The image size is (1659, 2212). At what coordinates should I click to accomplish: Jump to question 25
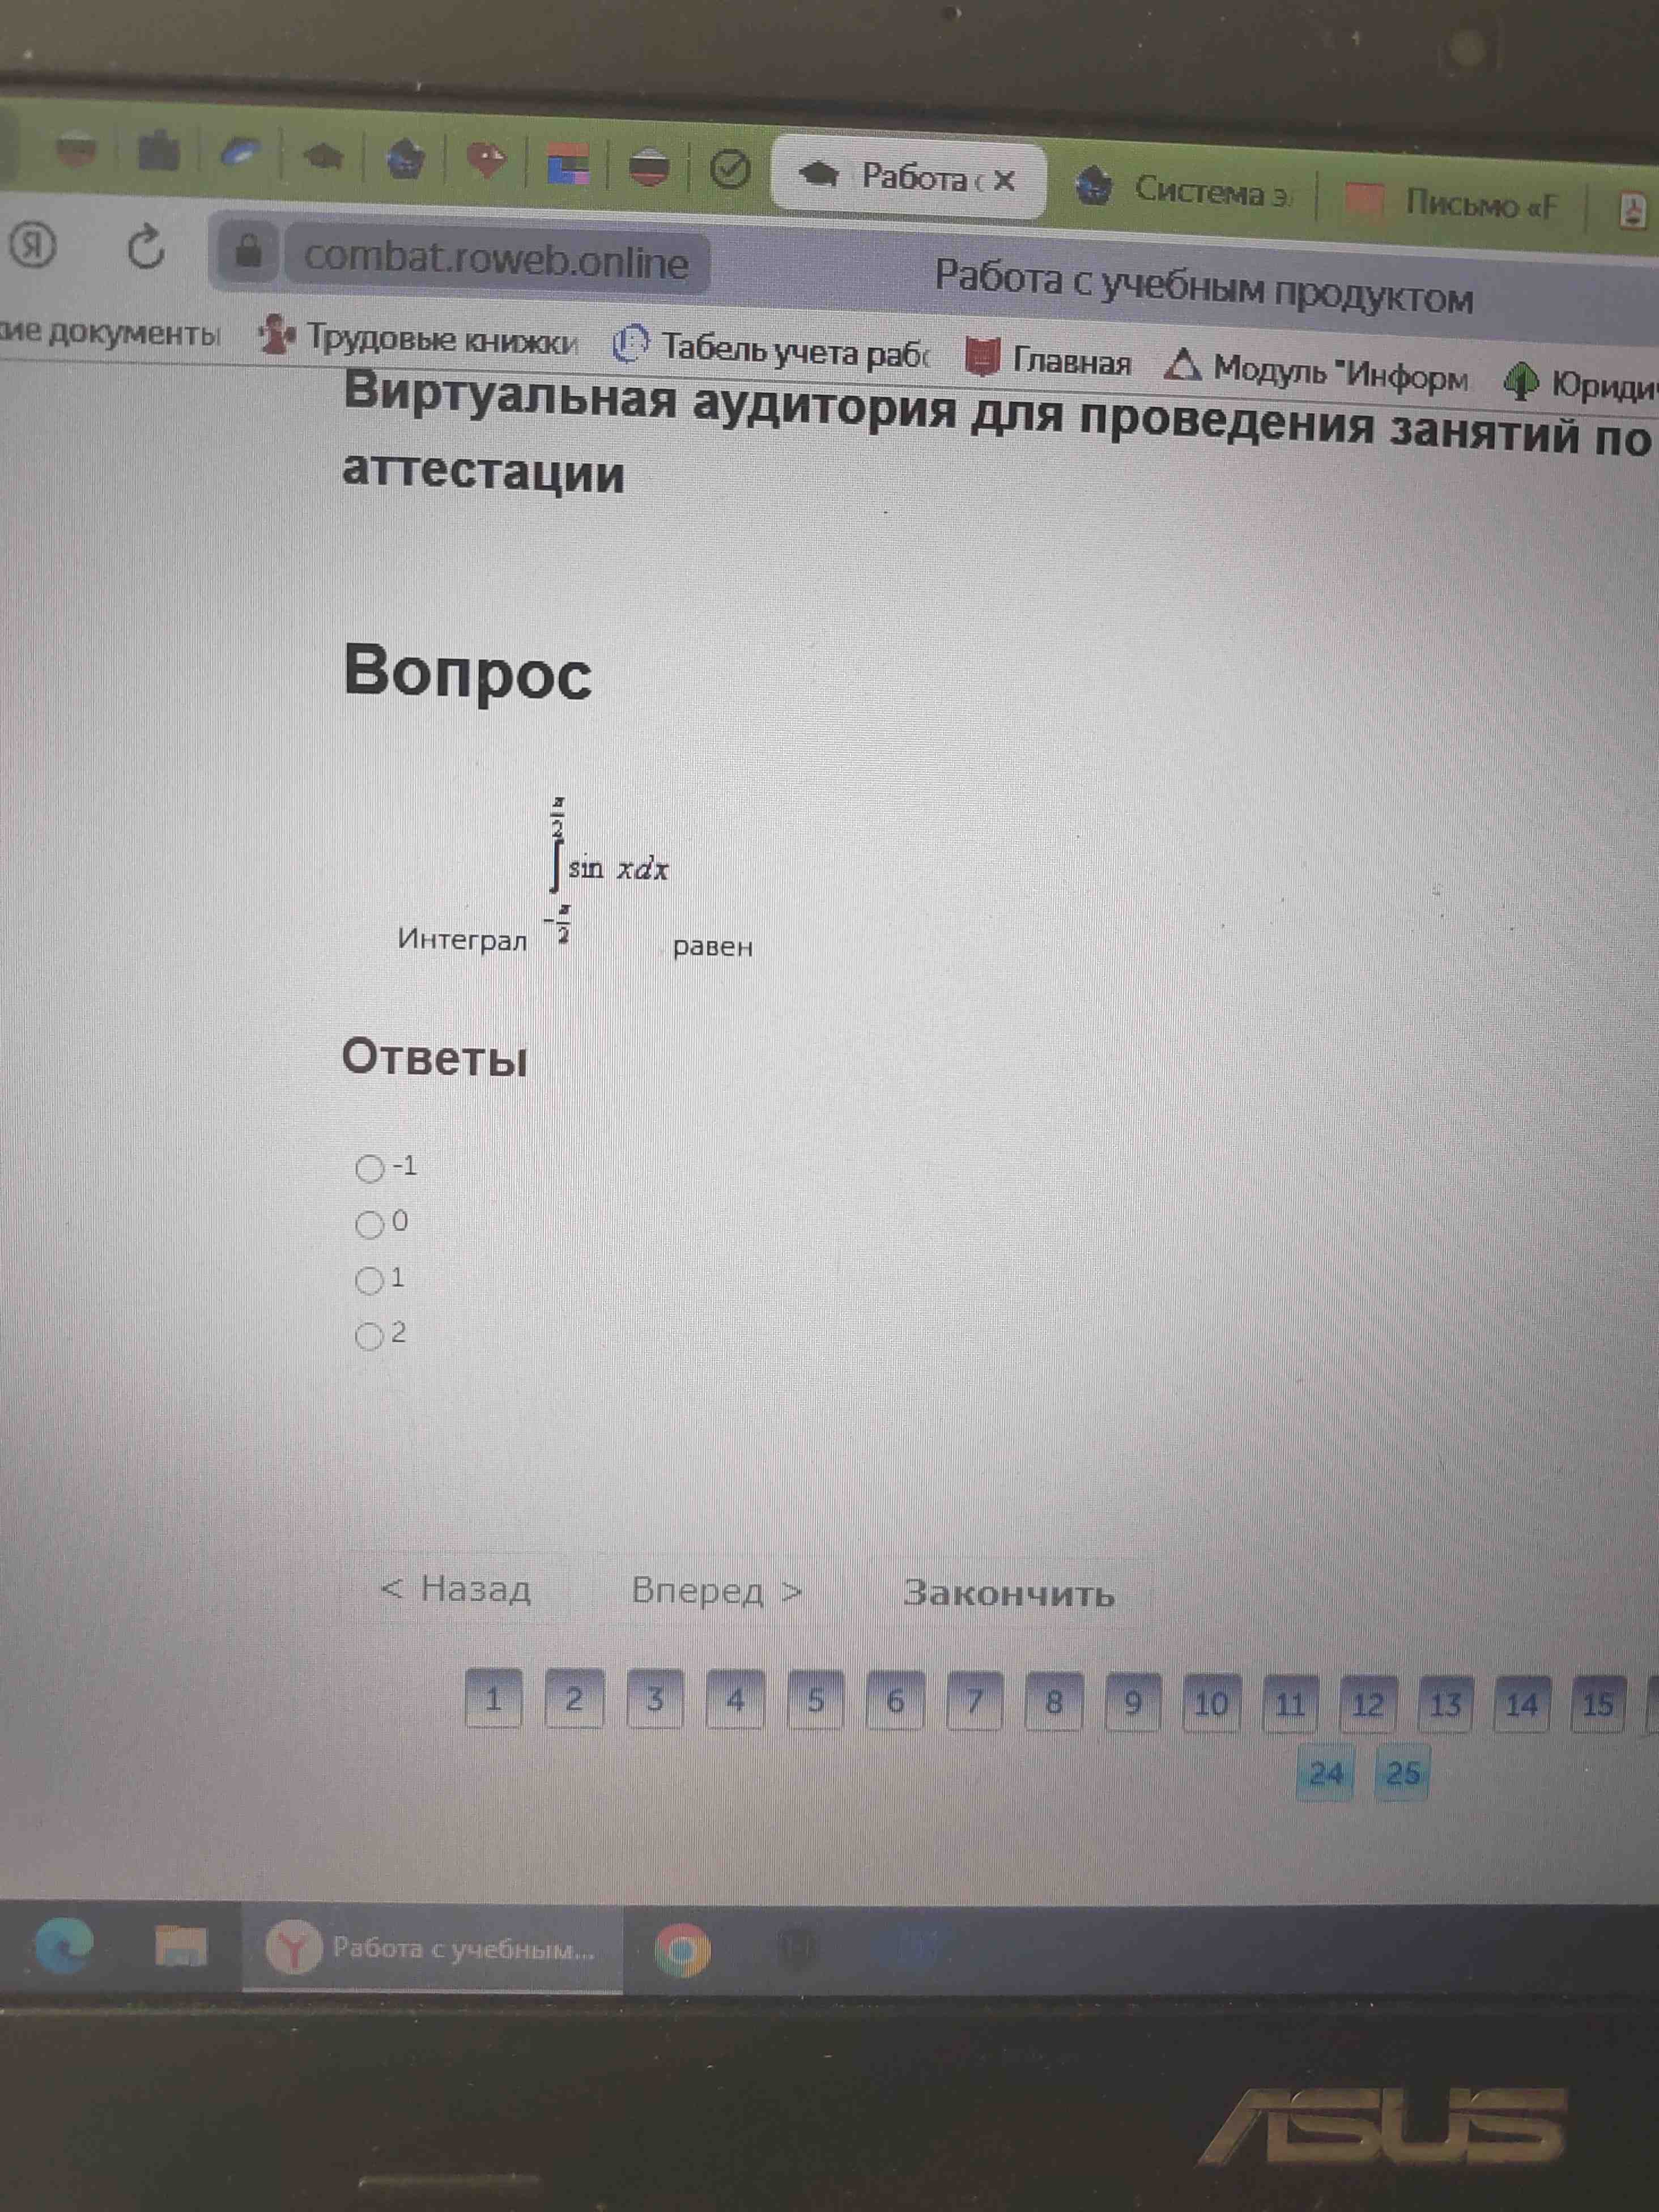click(x=1402, y=1774)
